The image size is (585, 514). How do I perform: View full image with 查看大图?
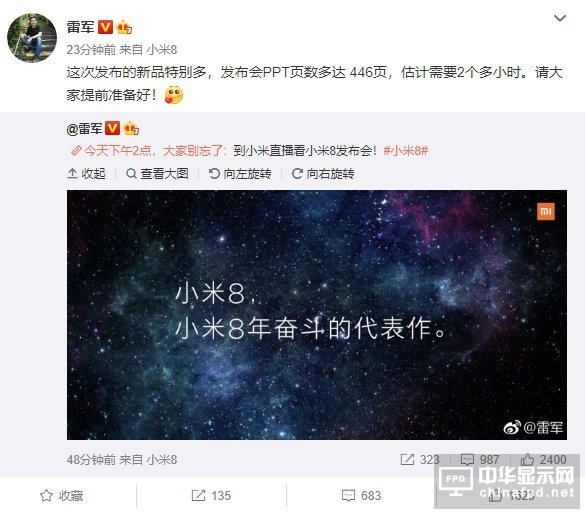[x=157, y=173]
